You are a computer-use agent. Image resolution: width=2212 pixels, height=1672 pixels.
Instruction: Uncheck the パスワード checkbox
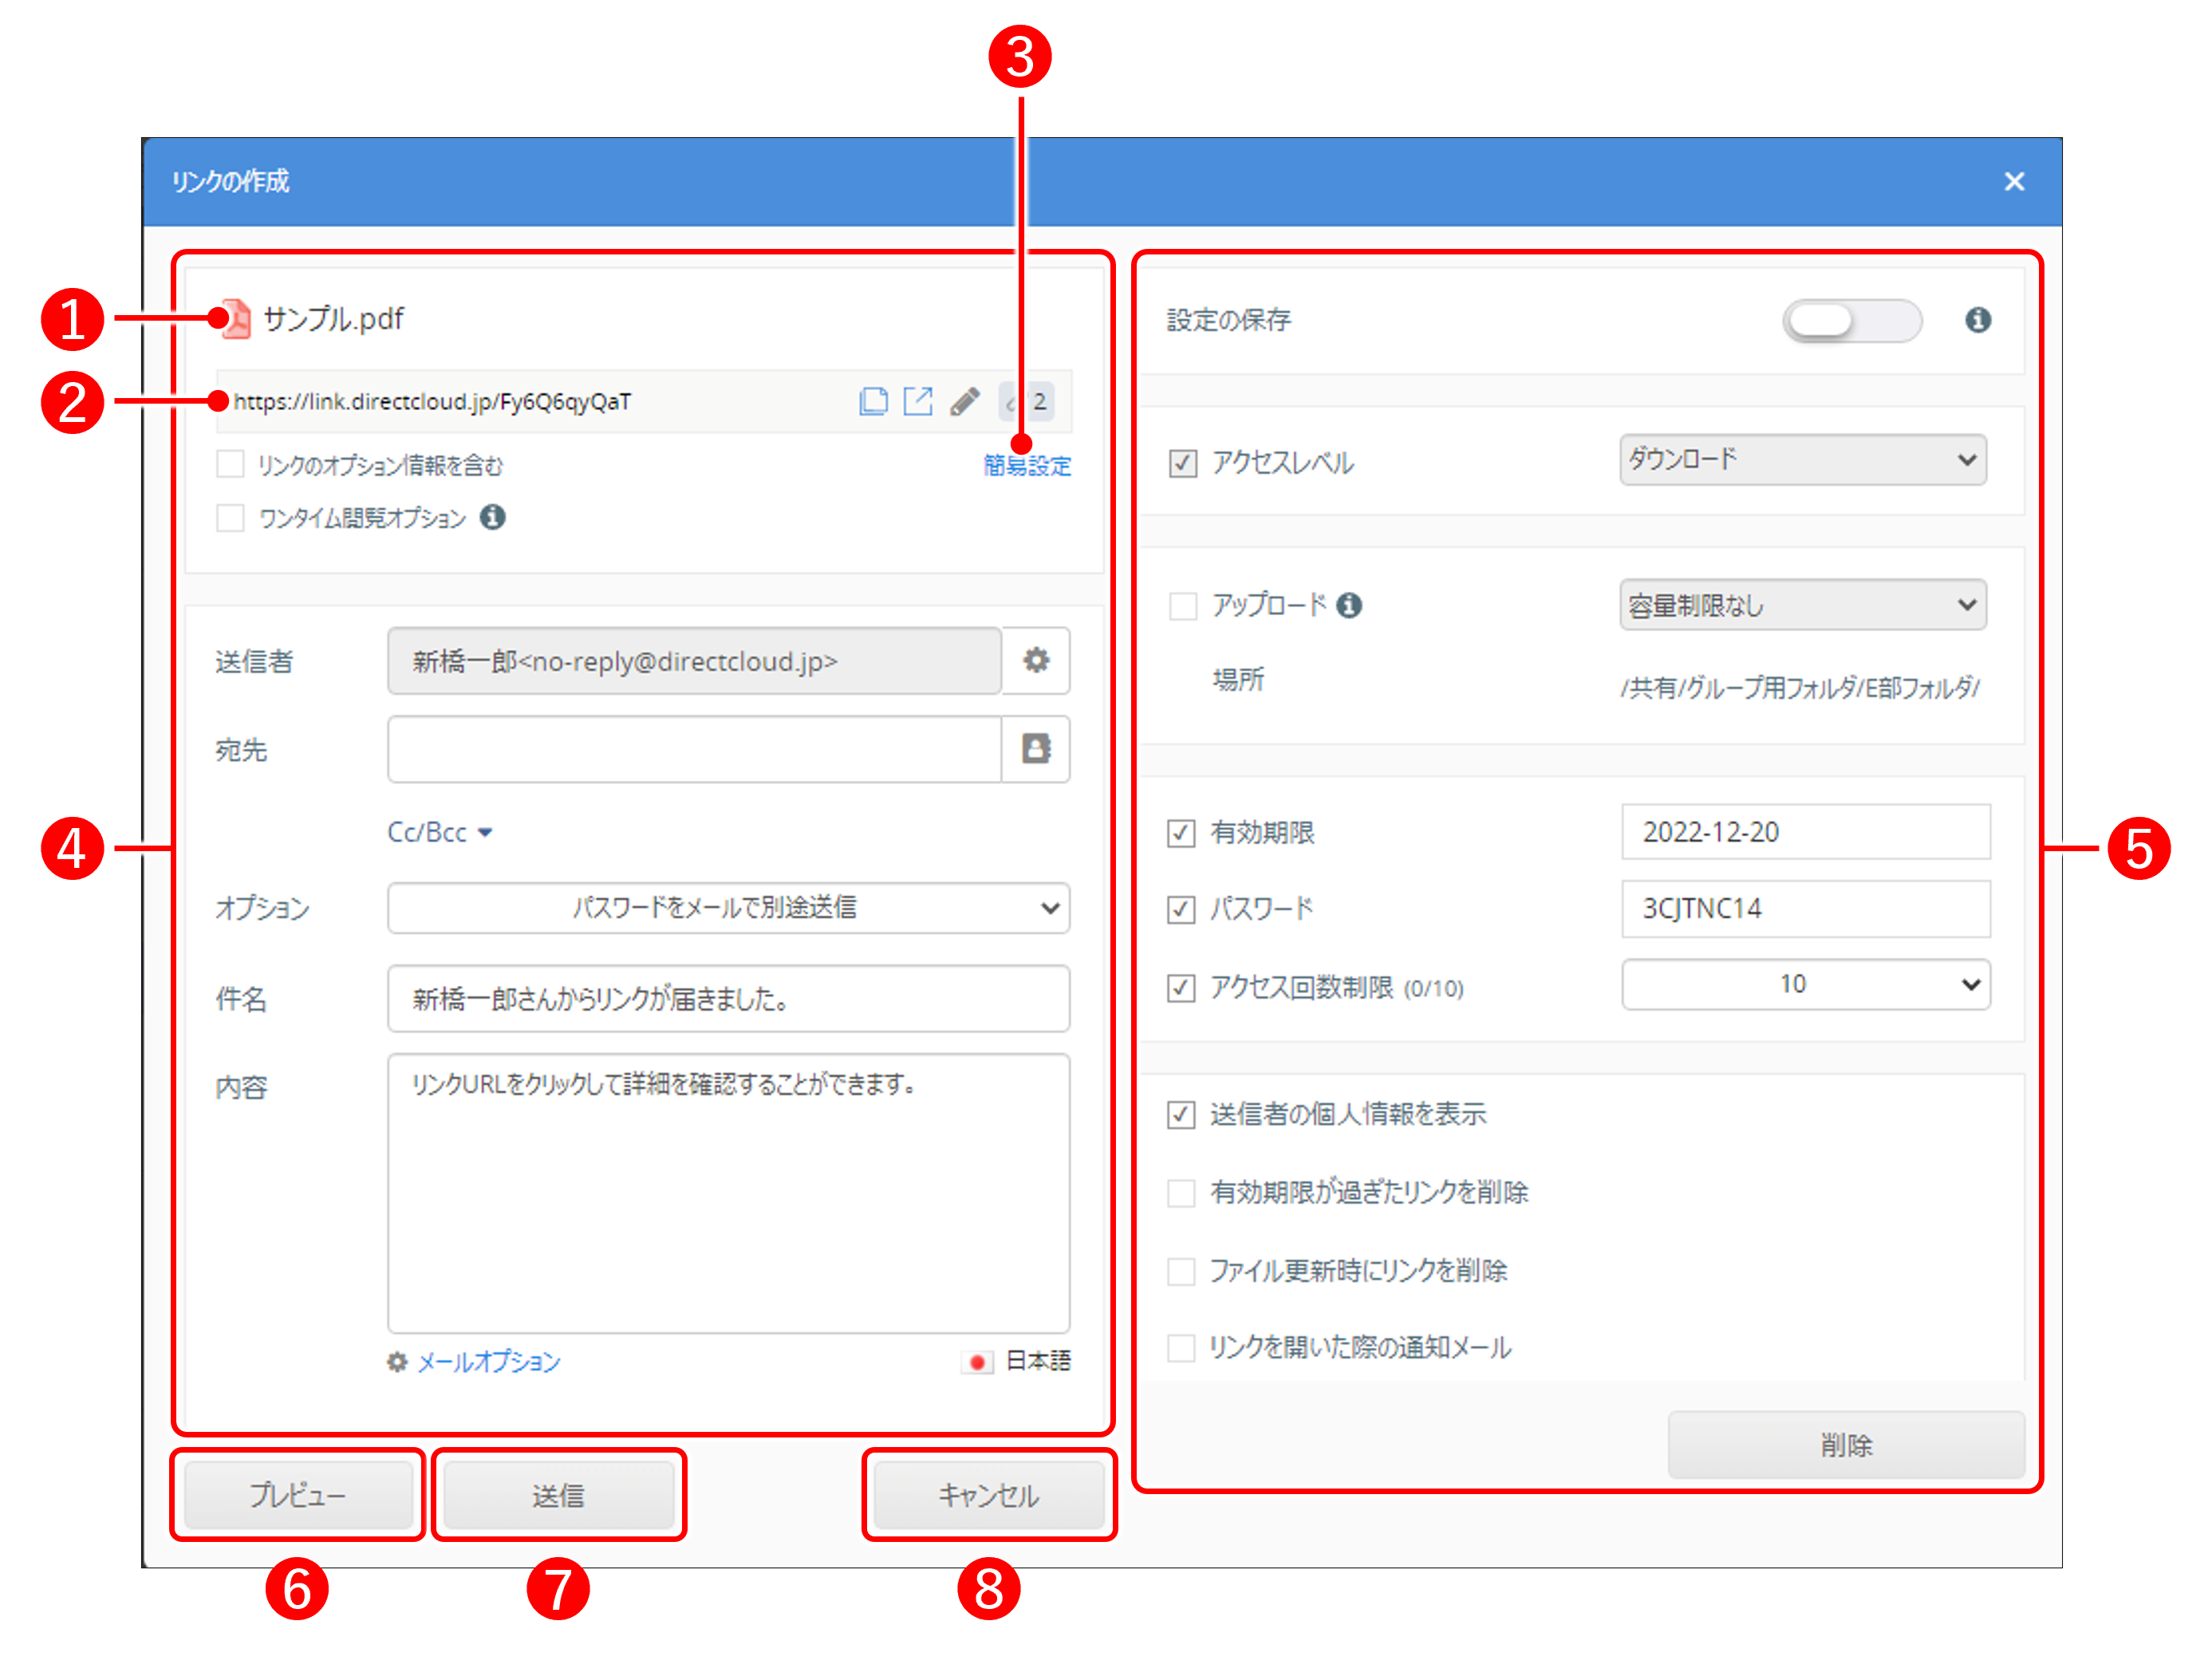(x=1181, y=909)
